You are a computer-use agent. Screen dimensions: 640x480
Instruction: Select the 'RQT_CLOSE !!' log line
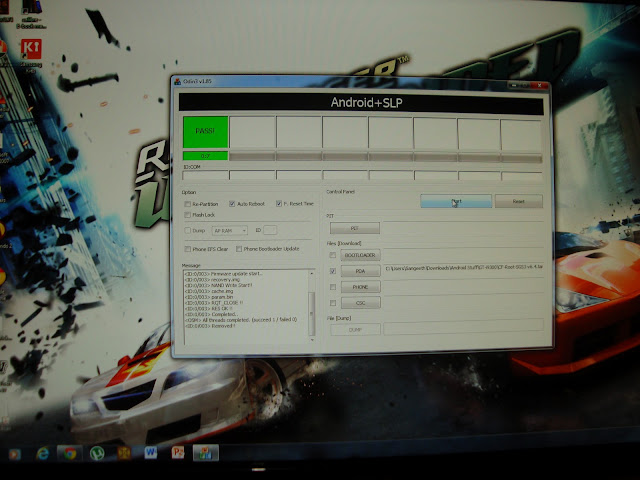pyautogui.click(x=214, y=303)
